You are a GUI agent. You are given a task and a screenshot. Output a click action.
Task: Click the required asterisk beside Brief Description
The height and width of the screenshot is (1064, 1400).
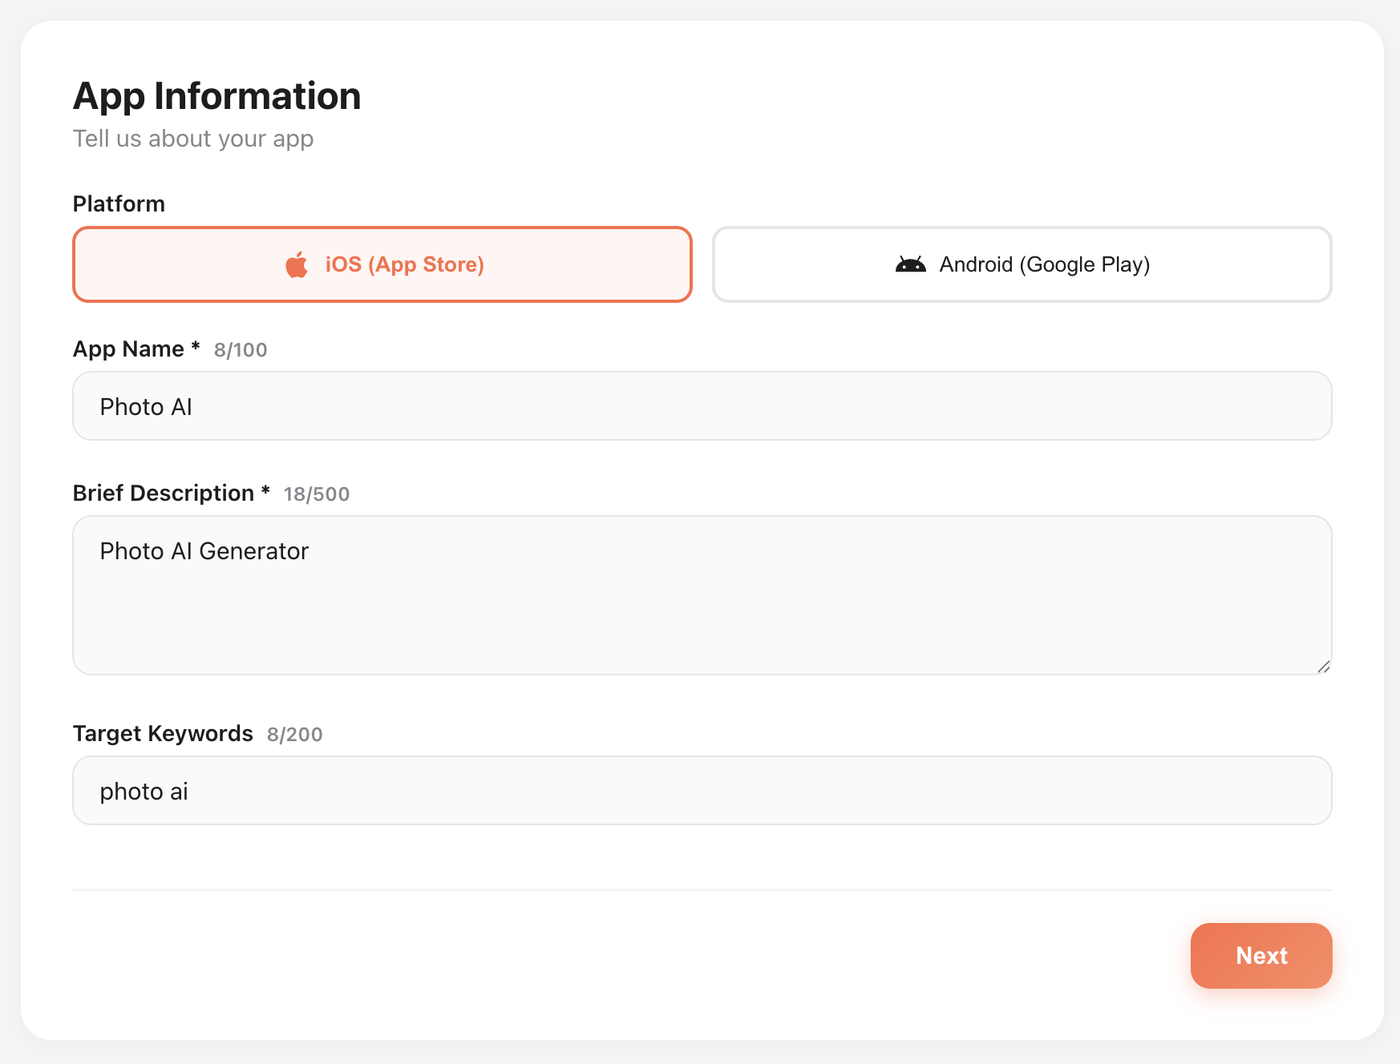point(266,491)
